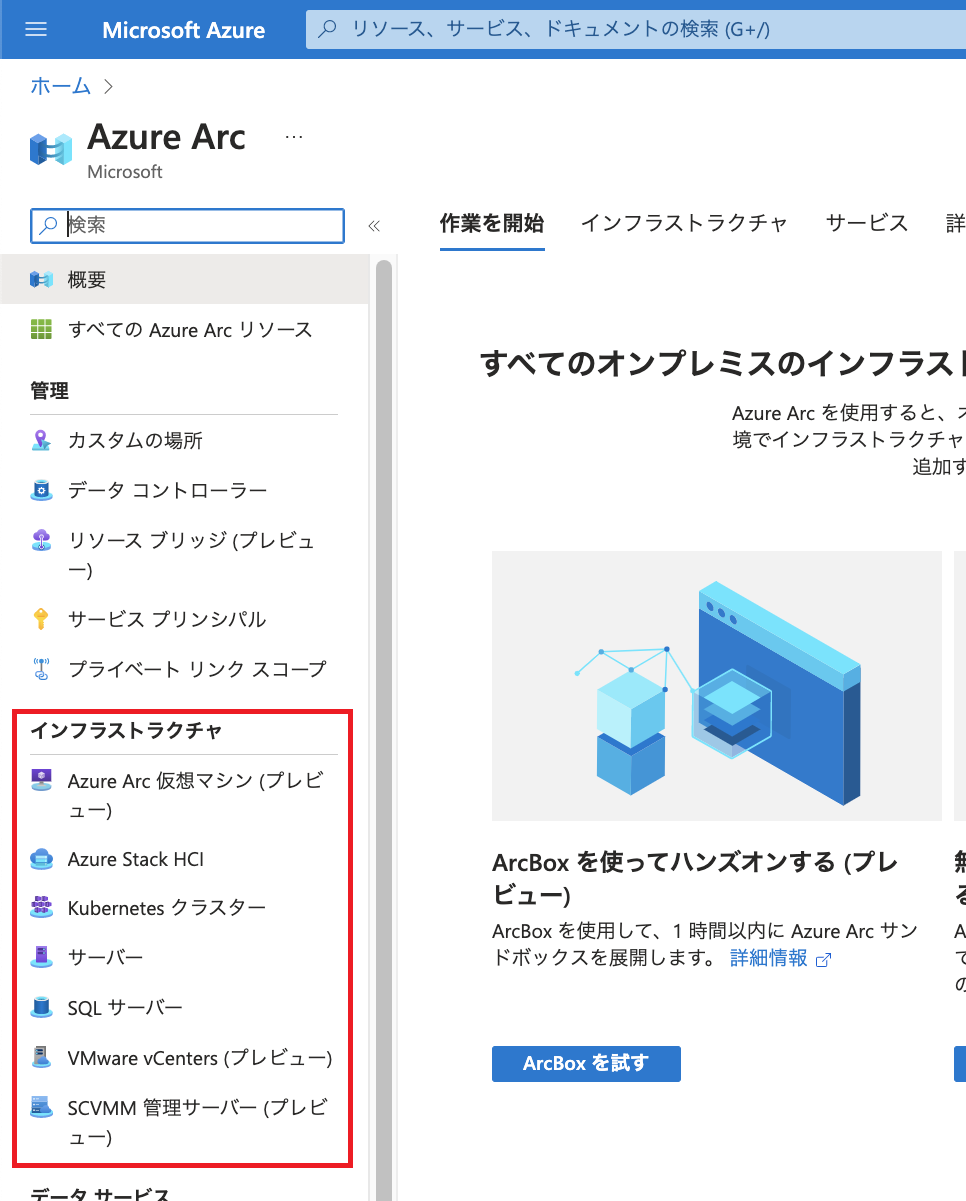Click the インフラストラクチャ section heading in sidebar
Viewport: 966px width, 1201px height.
pyautogui.click(x=126, y=730)
